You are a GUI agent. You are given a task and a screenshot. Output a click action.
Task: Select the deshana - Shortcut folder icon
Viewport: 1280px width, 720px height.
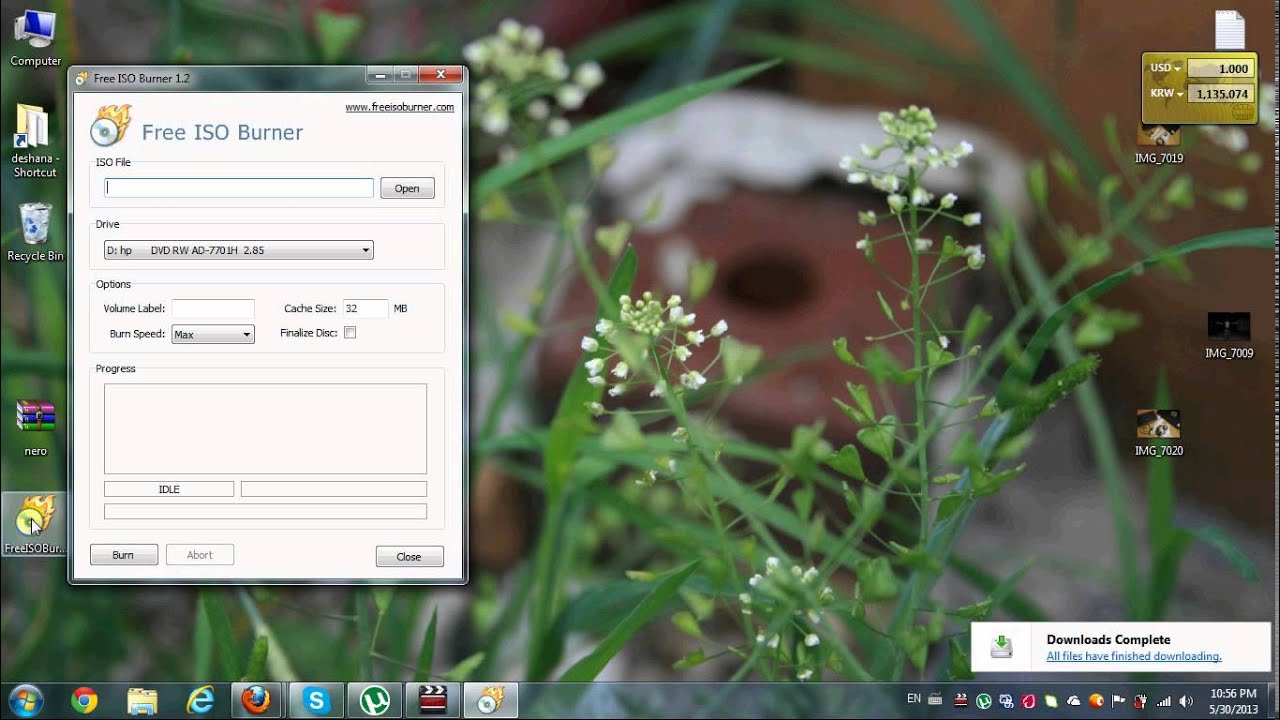(x=35, y=140)
